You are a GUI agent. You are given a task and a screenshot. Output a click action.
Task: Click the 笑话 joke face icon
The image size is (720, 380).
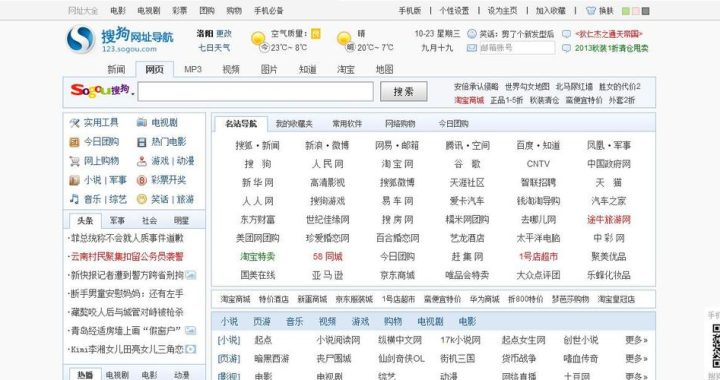(x=472, y=34)
